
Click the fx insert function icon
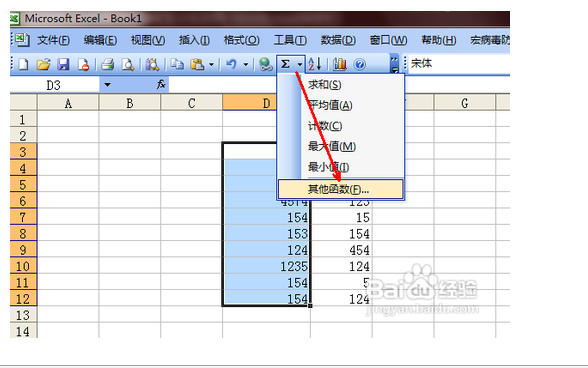161,84
